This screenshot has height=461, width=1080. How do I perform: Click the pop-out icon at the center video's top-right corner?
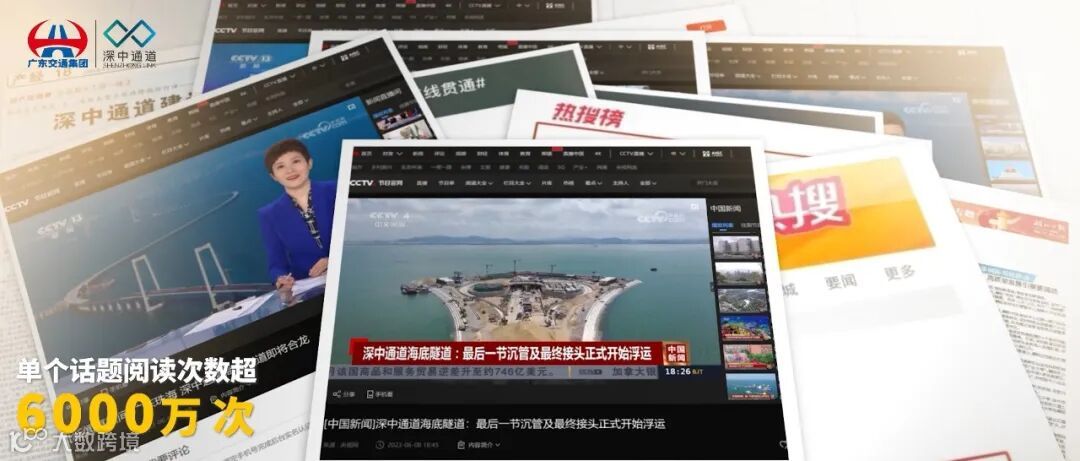(x=694, y=205)
